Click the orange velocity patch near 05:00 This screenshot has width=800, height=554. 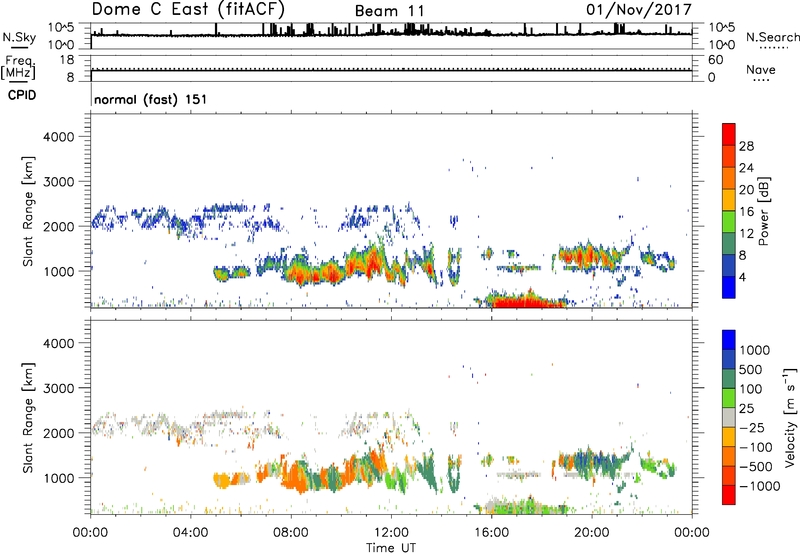222,481
